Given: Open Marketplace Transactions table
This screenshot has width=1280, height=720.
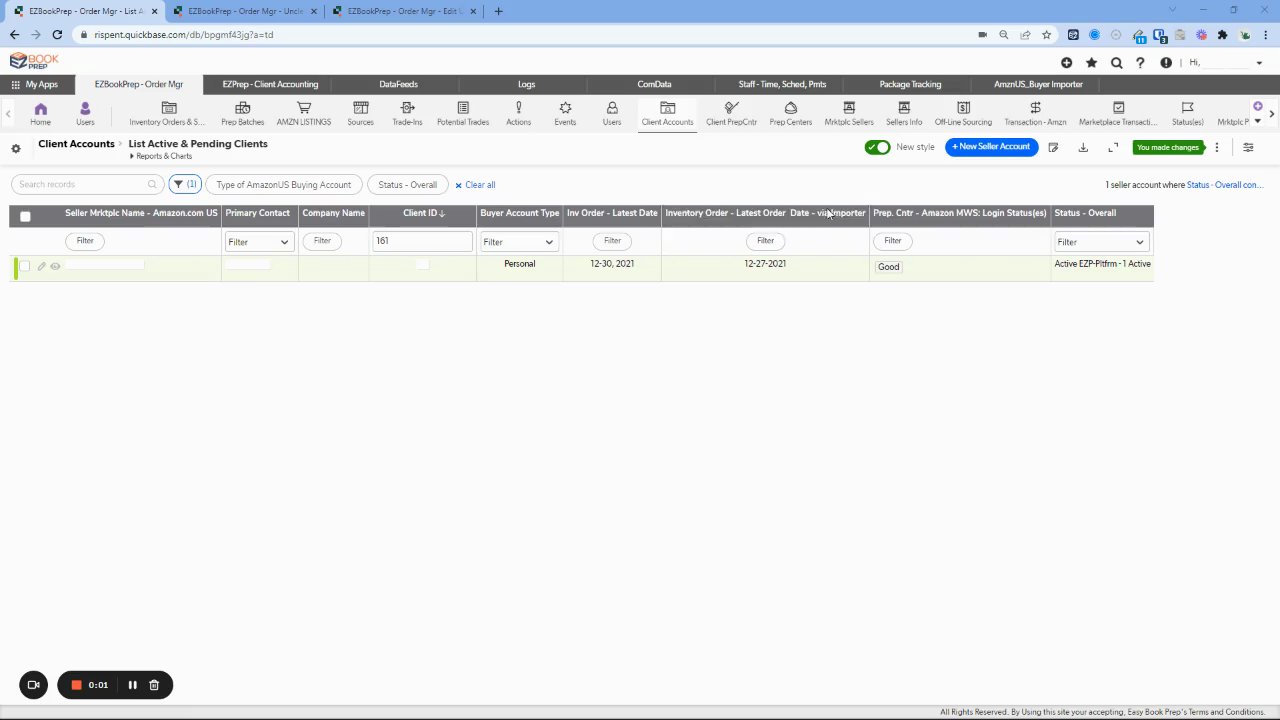Looking at the screenshot, I should pyautogui.click(x=1118, y=113).
